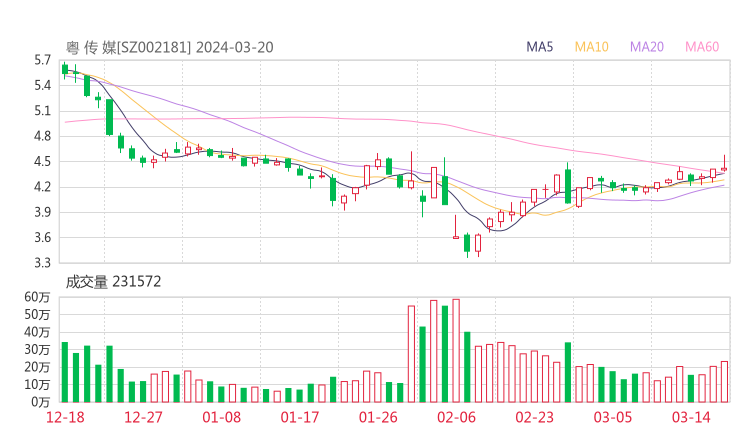Click the MA60 legend label

[x=702, y=47]
